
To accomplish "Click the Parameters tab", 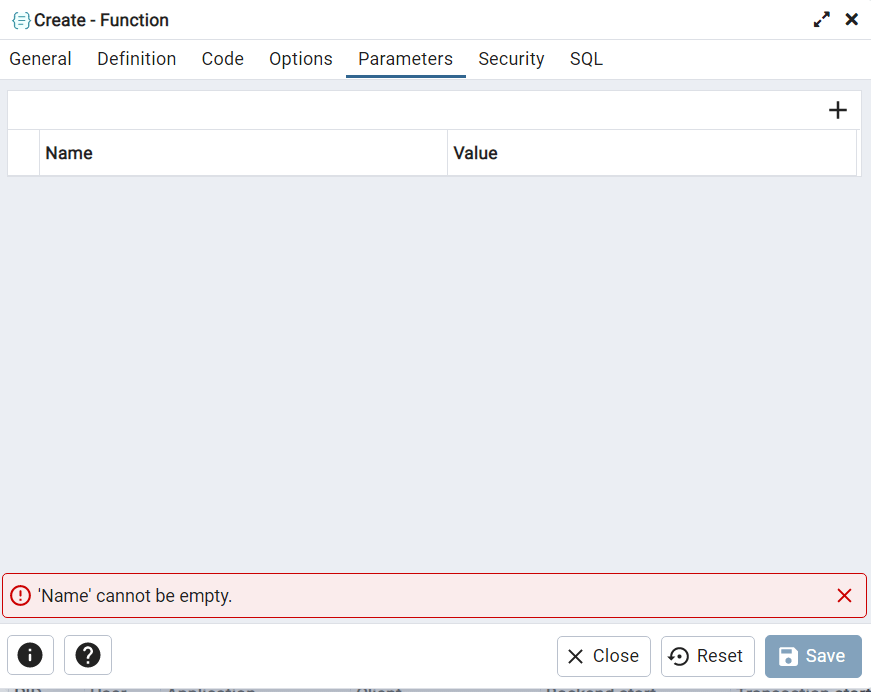I will (x=406, y=59).
